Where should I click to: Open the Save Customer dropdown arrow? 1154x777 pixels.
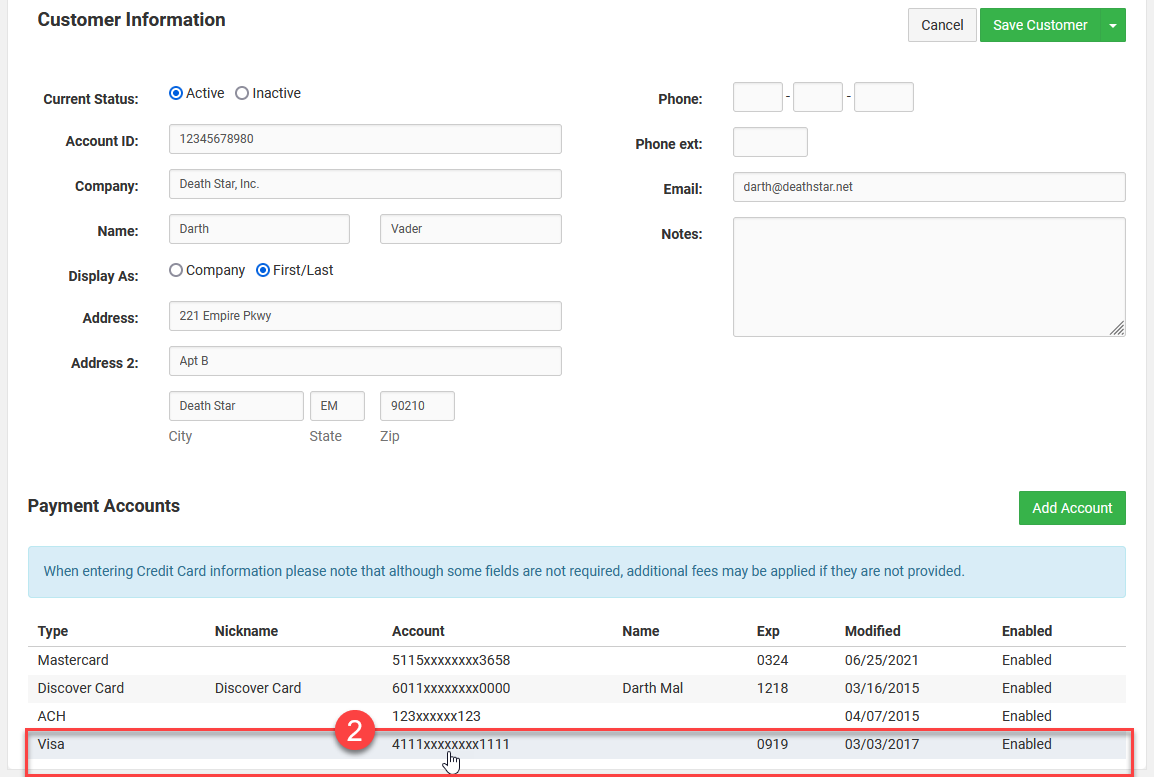(x=1113, y=25)
